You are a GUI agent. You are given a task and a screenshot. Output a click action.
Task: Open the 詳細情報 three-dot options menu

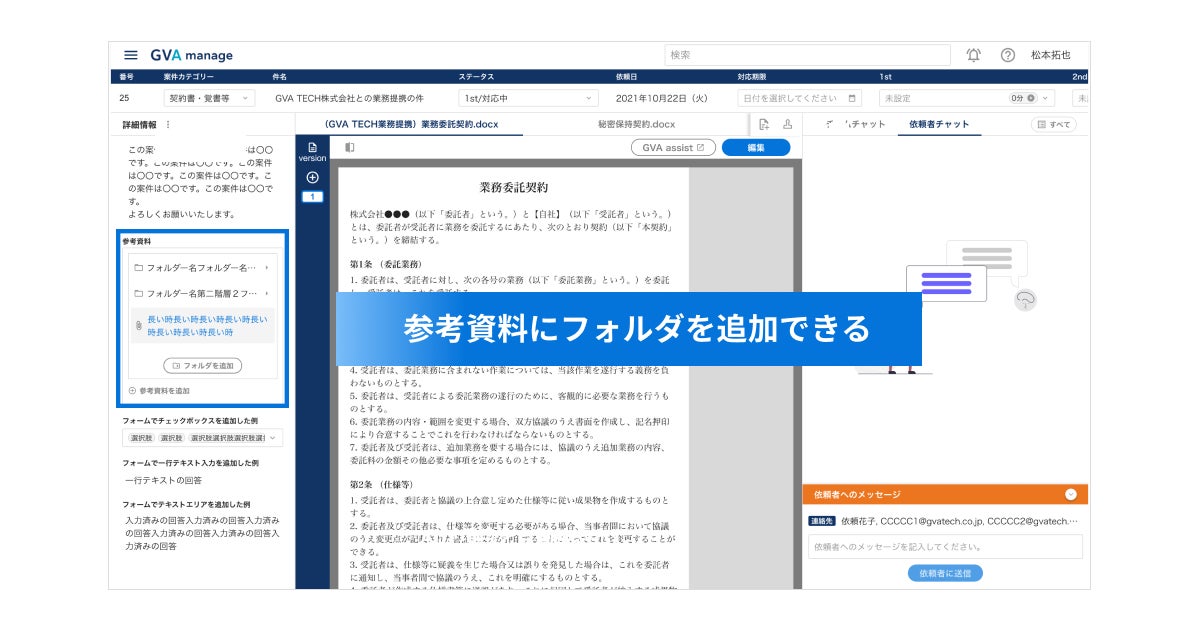[x=168, y=125]
